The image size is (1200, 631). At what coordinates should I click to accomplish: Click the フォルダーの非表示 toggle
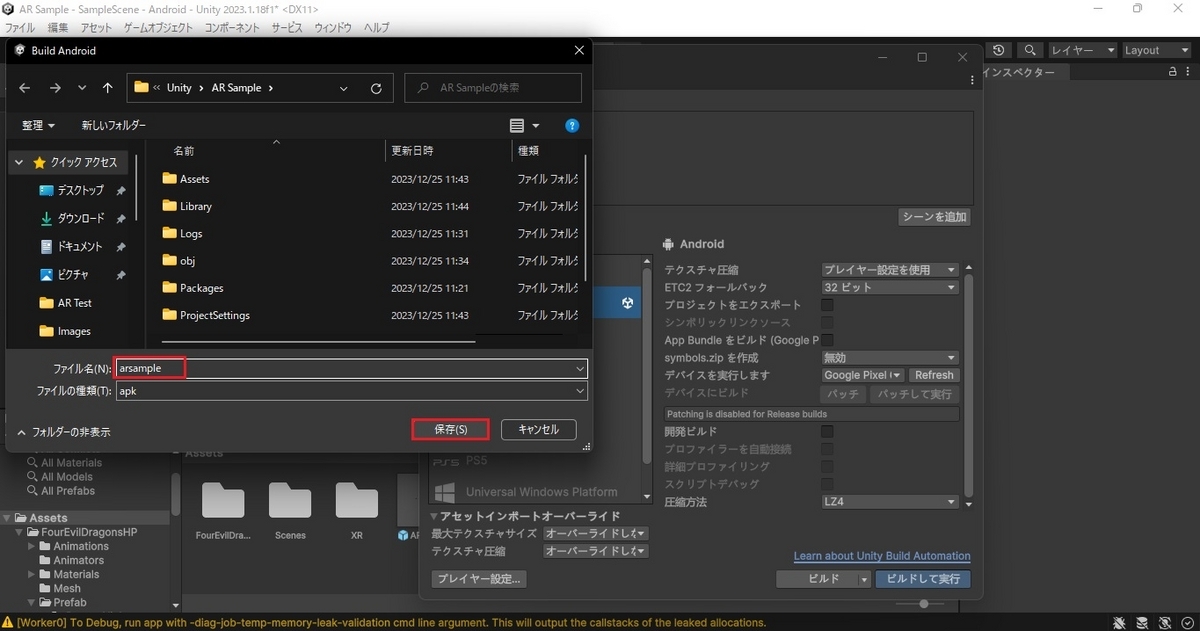click(x=64, y=433)
